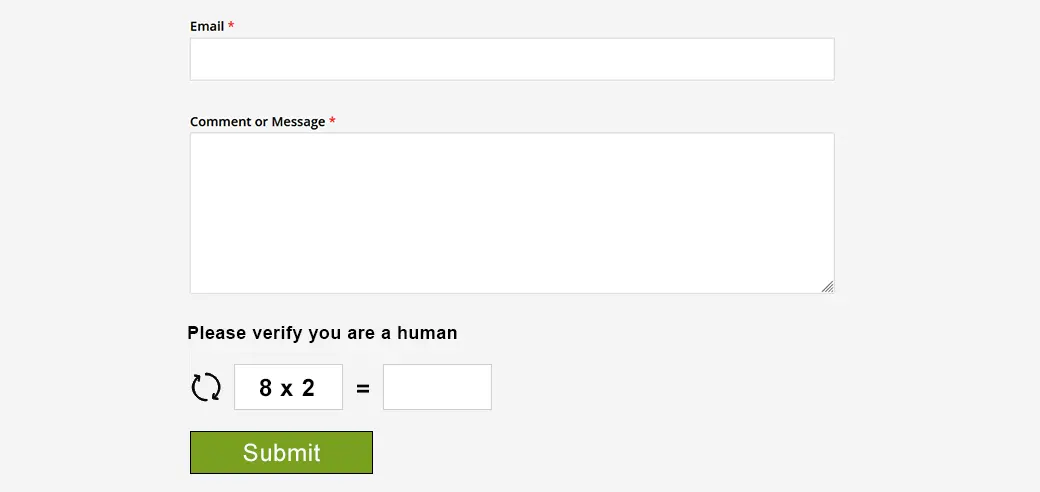1040x492 pixels.
Task: Click the word 'human' in heading
Action: click(427, 332)
